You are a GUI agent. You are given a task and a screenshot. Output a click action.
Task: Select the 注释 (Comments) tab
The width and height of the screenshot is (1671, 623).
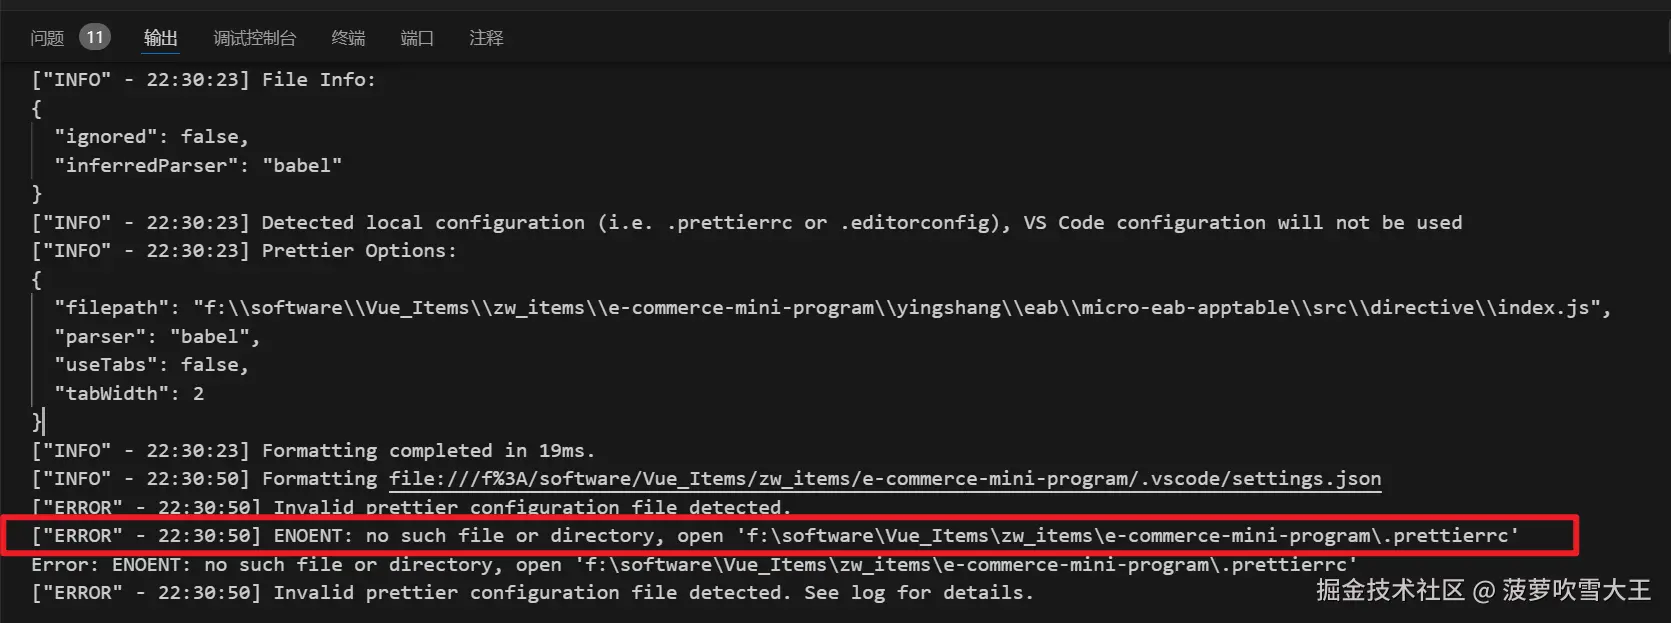[x=486, y=38]
